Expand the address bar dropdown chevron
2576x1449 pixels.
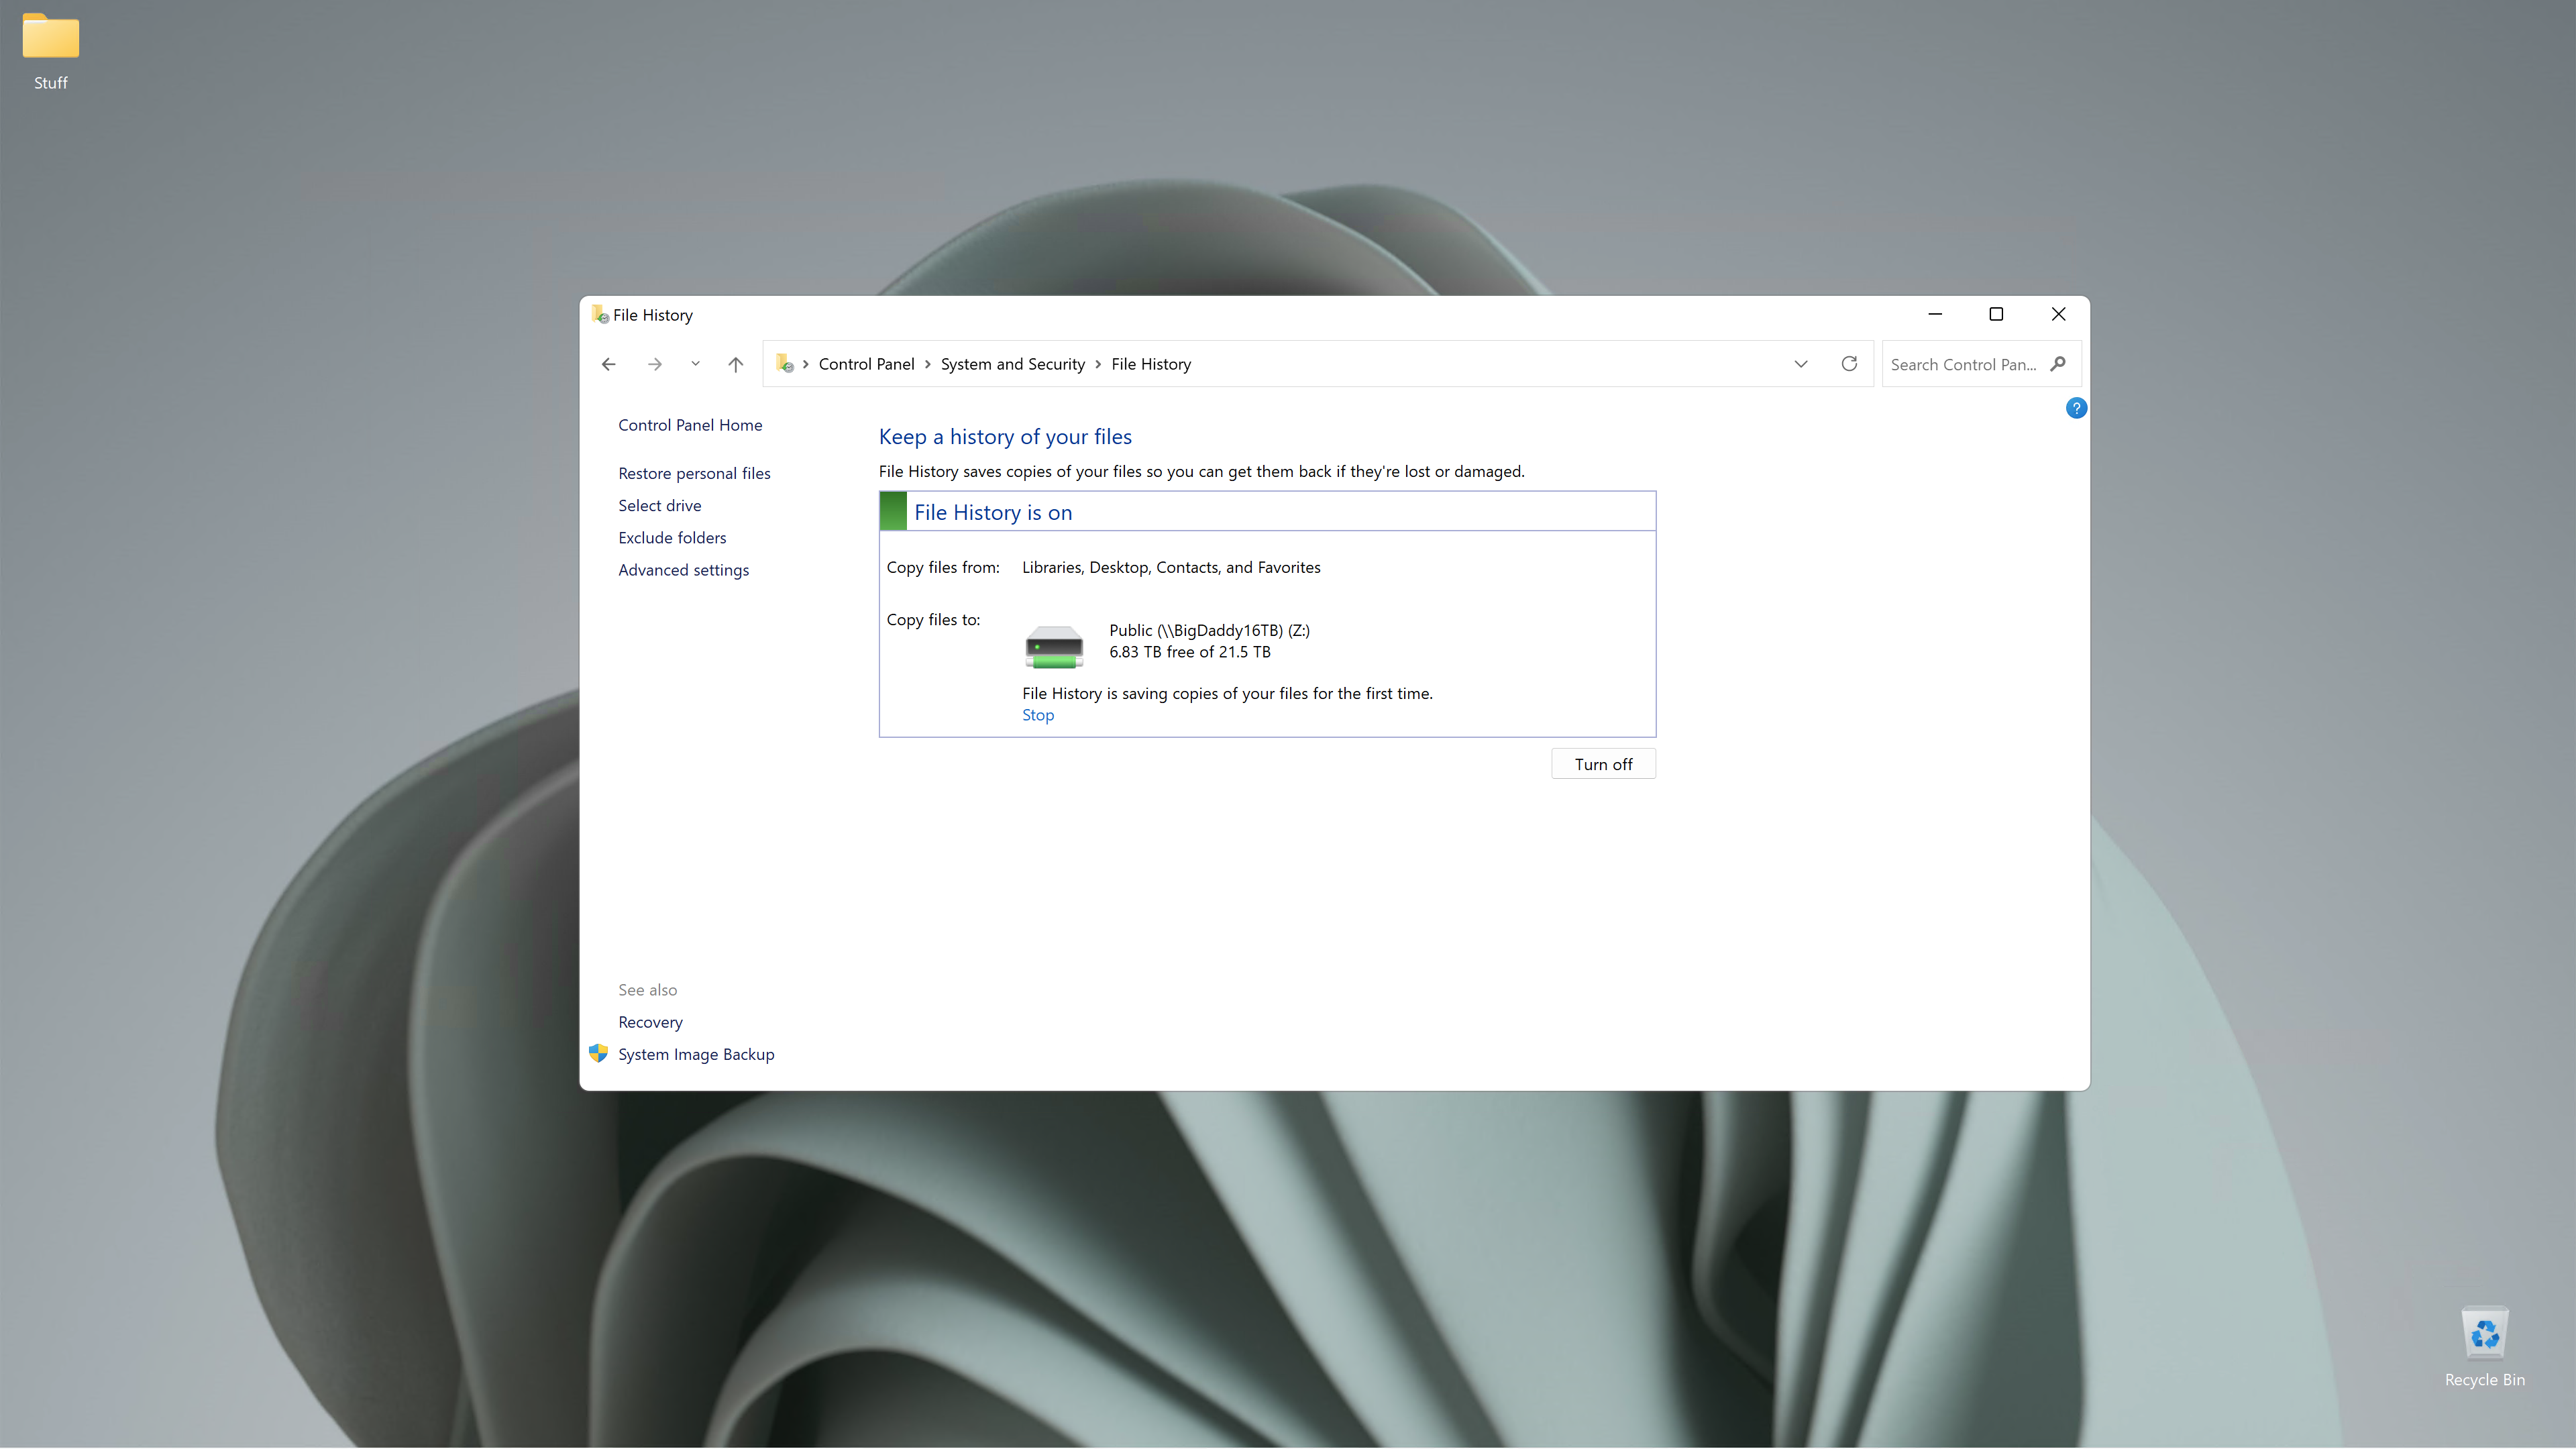tap(1800, 363)
